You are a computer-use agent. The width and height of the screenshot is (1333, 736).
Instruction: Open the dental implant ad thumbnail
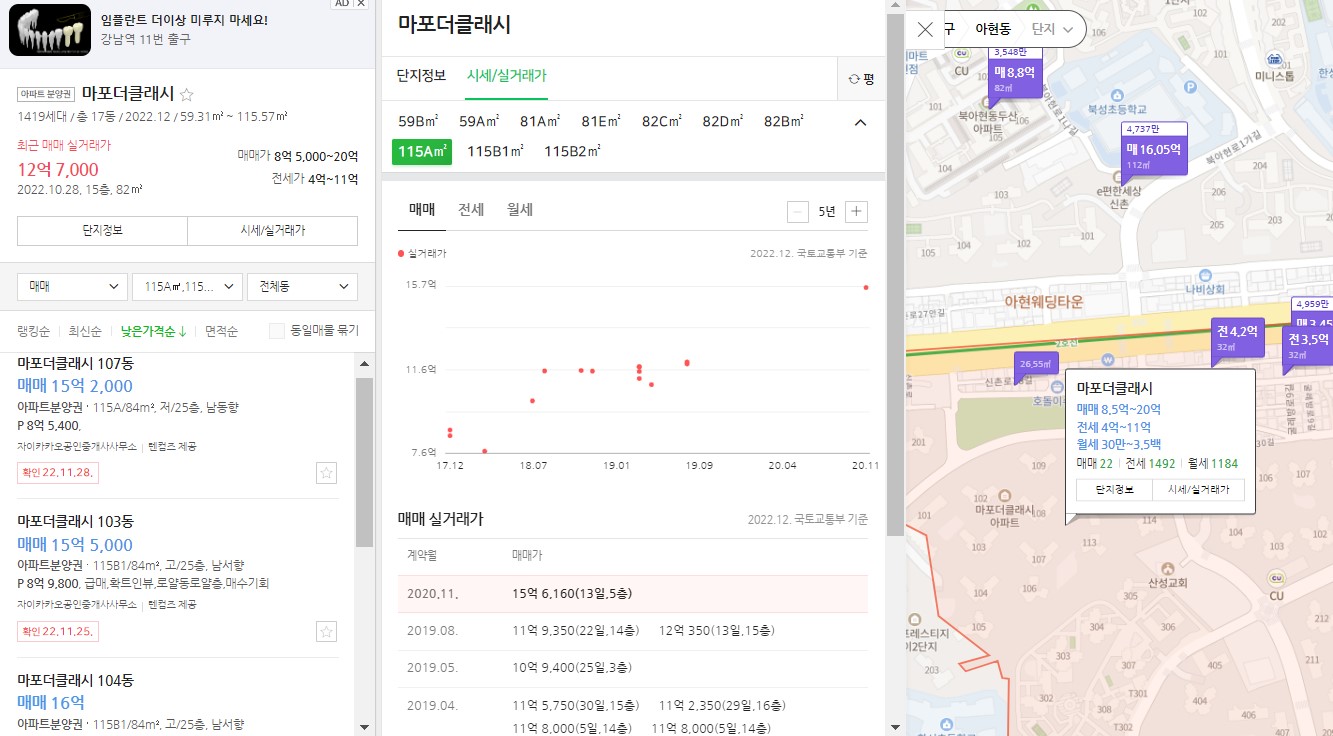50,30
